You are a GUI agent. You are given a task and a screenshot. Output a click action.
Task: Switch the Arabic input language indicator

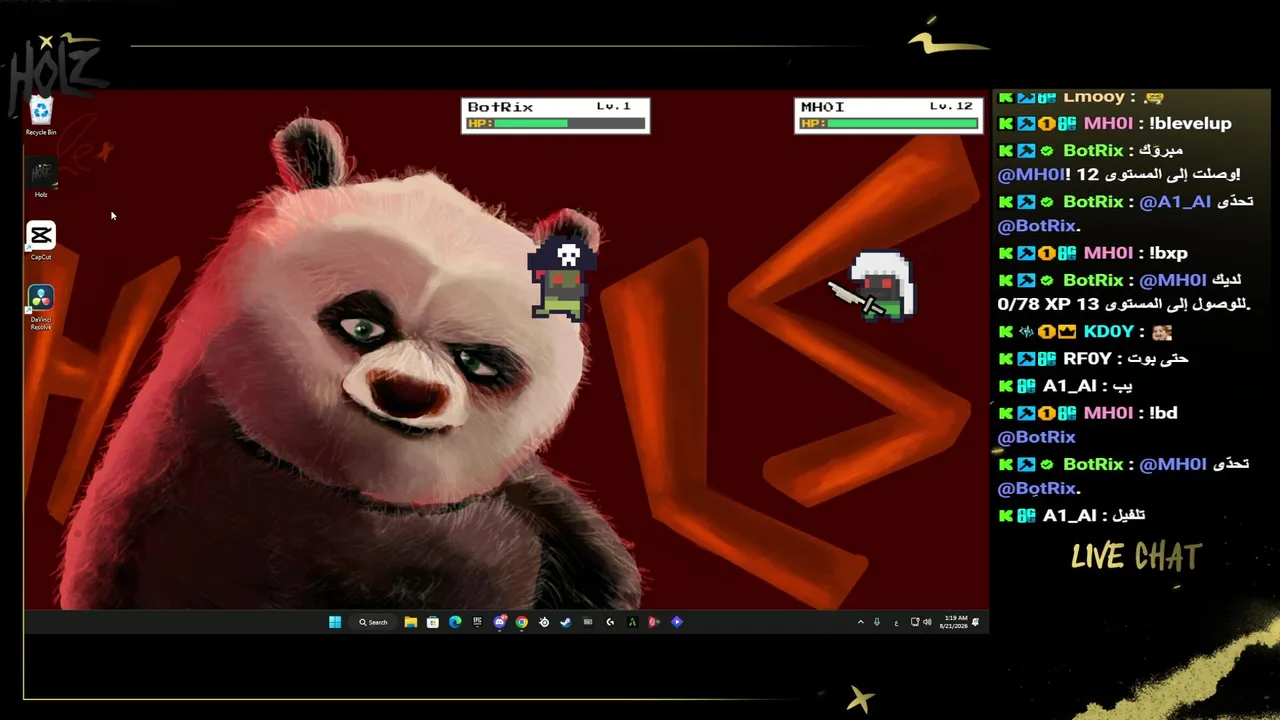point(896,622)
